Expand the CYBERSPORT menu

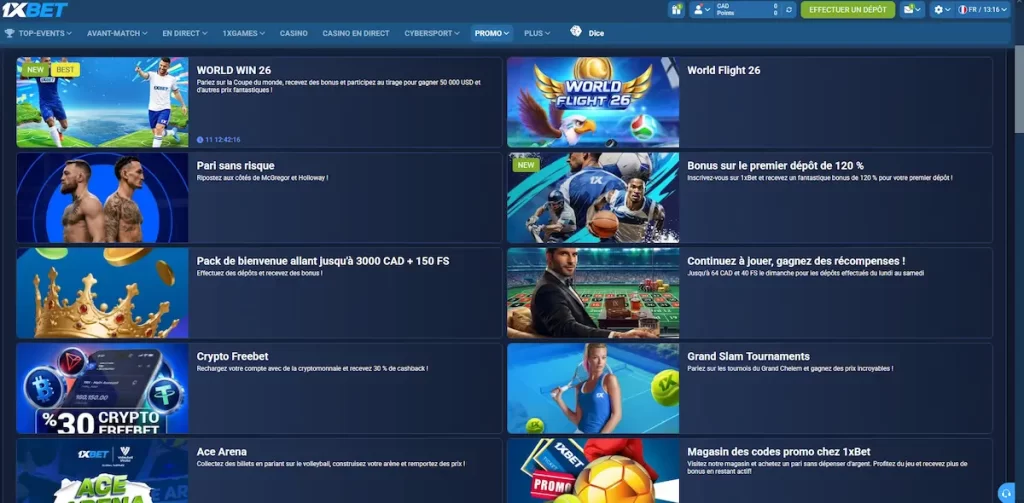pos(432,33)
